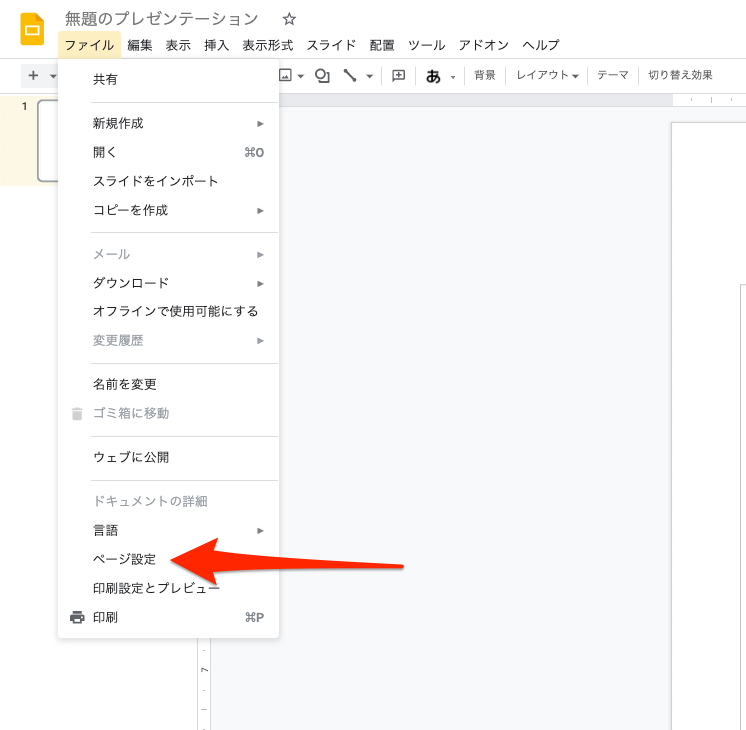Rename via the 無題のプレゼンテーション title
The width and height of the screenshot is (746, 730).
pos(161,19)
